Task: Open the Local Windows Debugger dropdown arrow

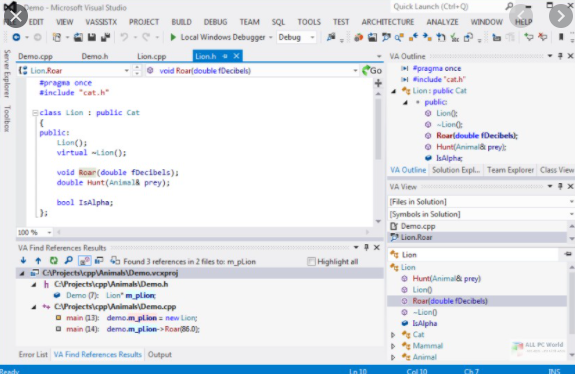Action: point(271,37)
